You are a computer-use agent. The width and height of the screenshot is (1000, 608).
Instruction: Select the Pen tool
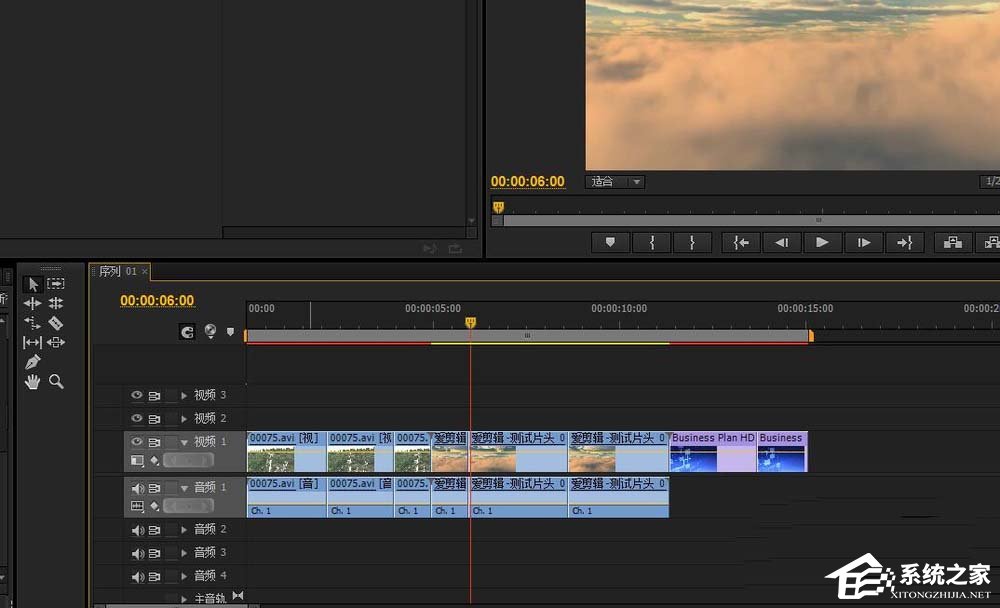(33, 362)
